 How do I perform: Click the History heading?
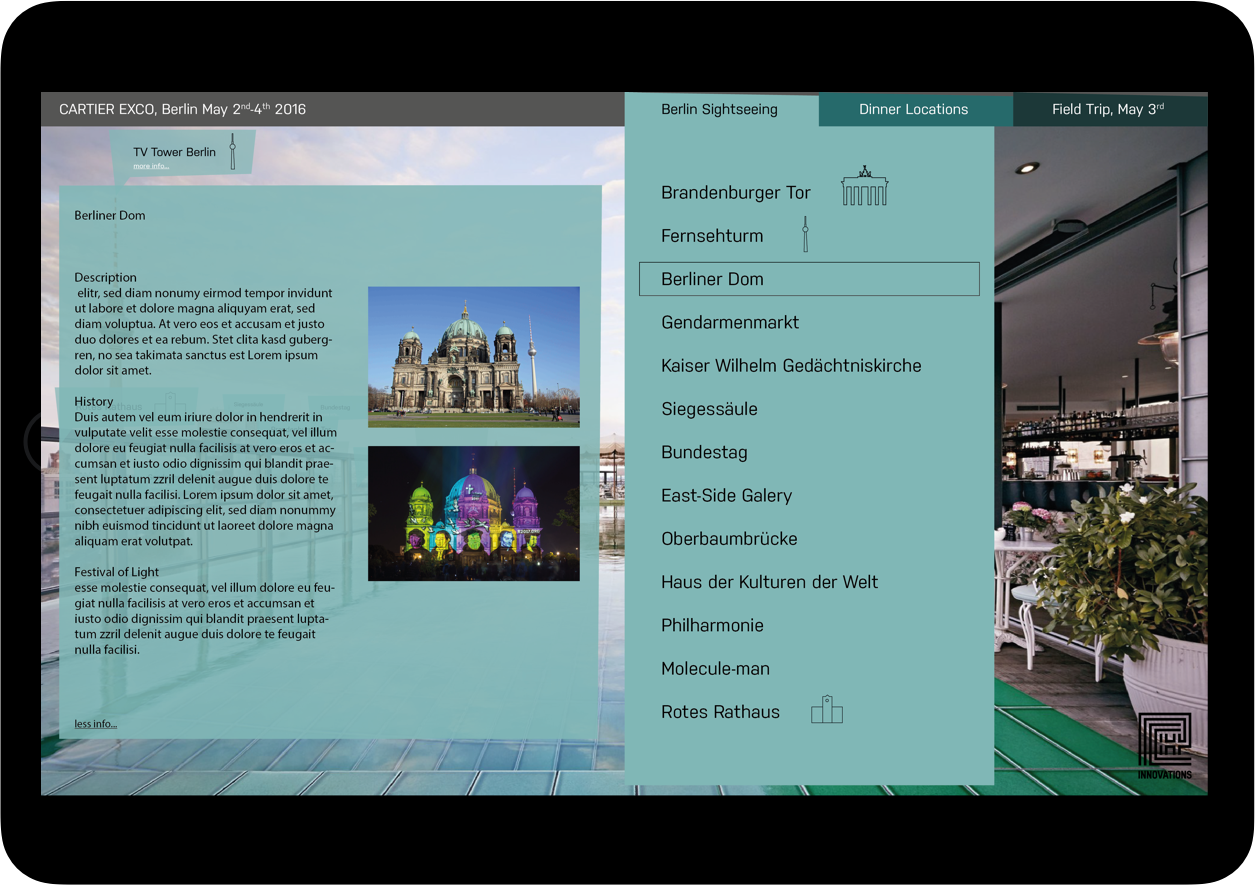coord(94,401)
